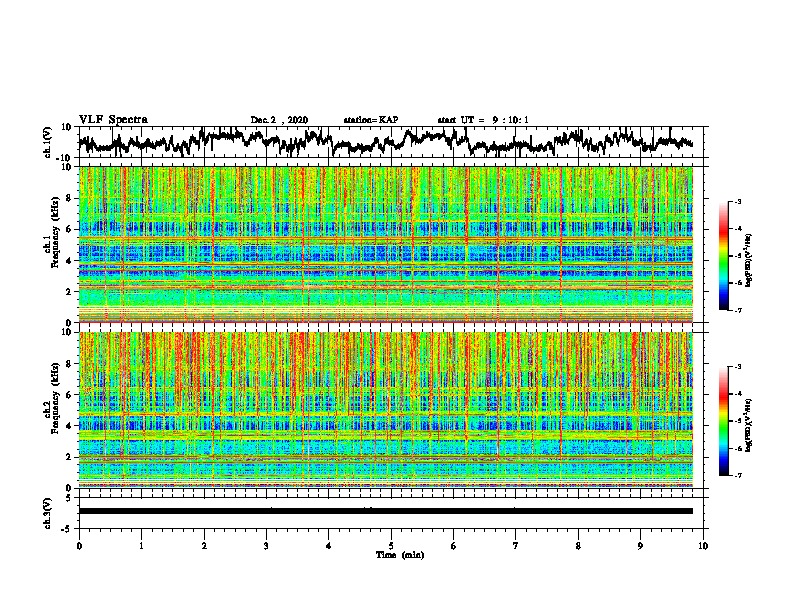The width and height of the screenshot is (792, 612).
Task: Click the -3 tick on ch.1 colorbar
Action: click(737, 201)
